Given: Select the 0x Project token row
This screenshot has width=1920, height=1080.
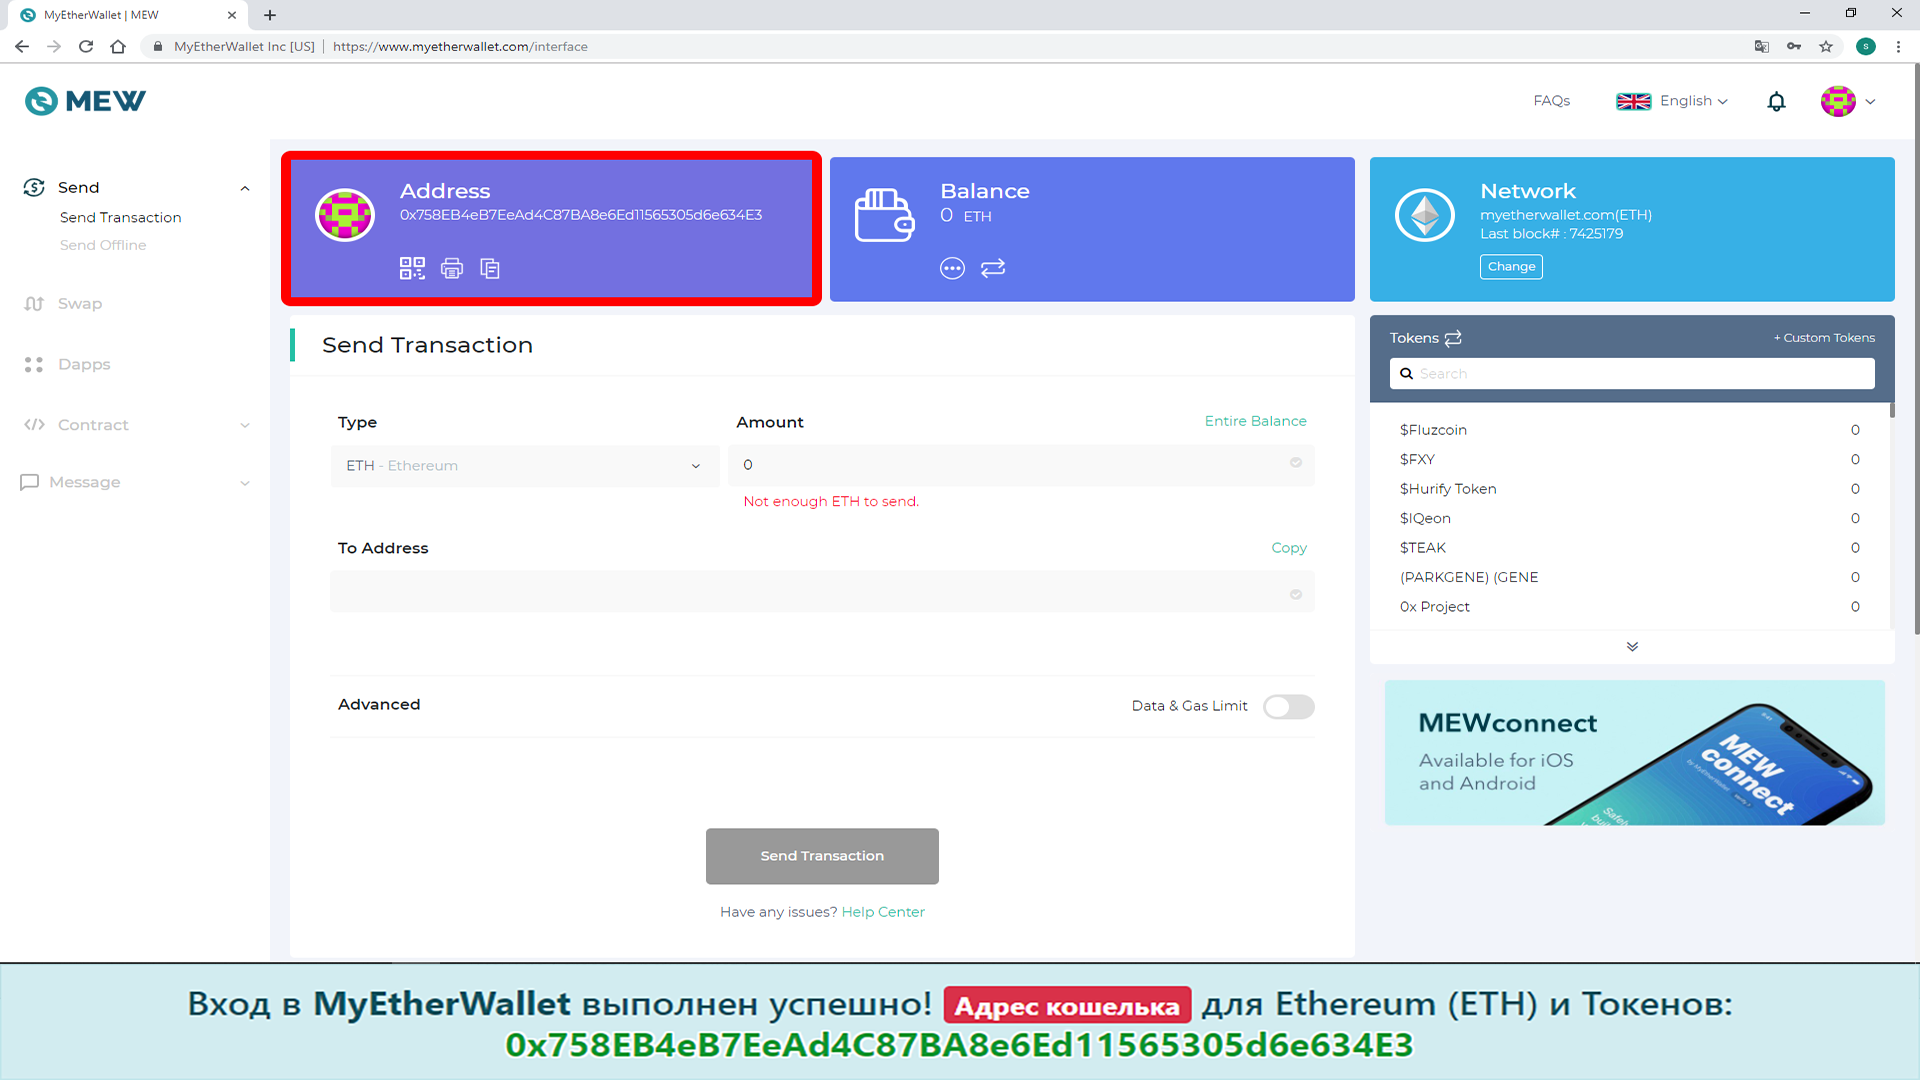Looking at the screenshot, I should point(1630,607).
